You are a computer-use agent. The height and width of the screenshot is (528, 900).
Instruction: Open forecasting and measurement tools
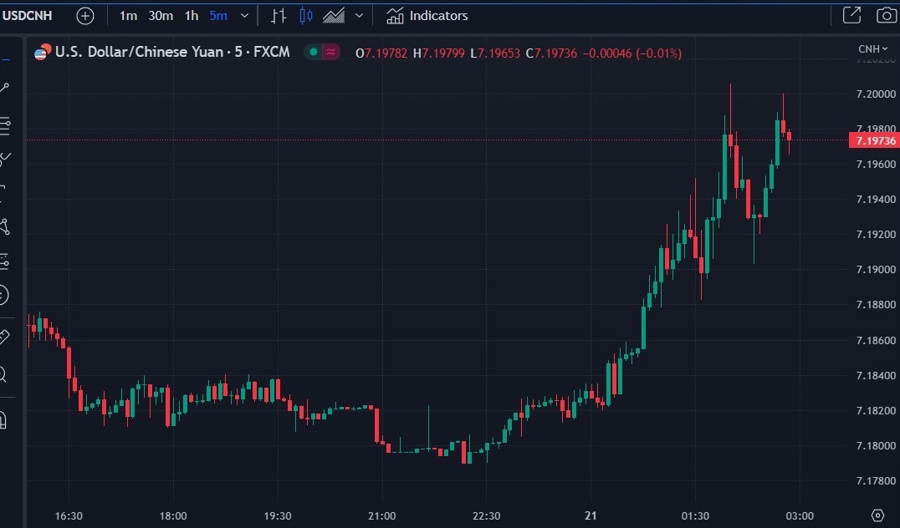tap(5, 262)
